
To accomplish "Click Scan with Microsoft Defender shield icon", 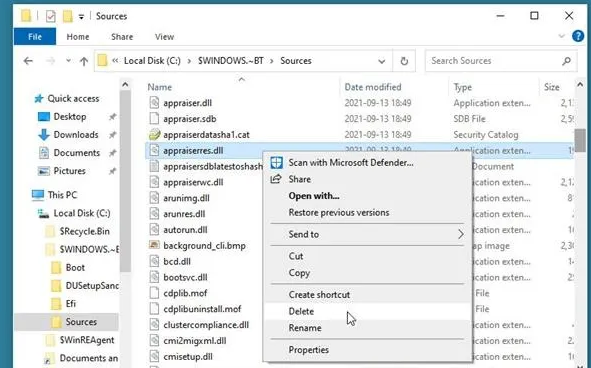I will pos(277,163).
